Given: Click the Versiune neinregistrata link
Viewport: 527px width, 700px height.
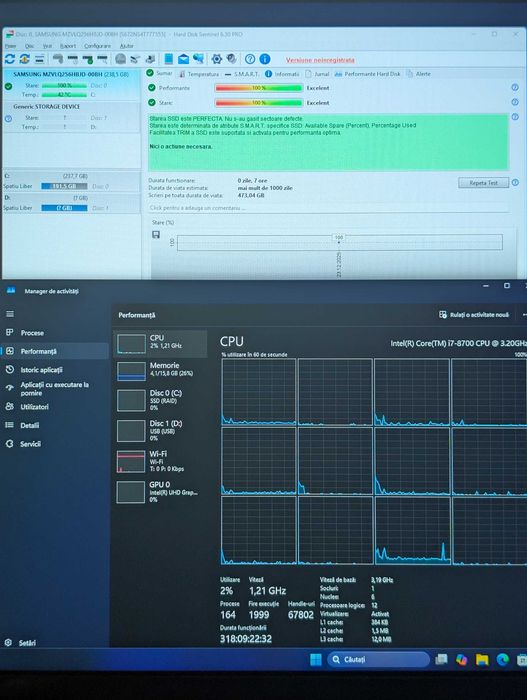Looking at the screenshot, I should (x=320, y=60).
